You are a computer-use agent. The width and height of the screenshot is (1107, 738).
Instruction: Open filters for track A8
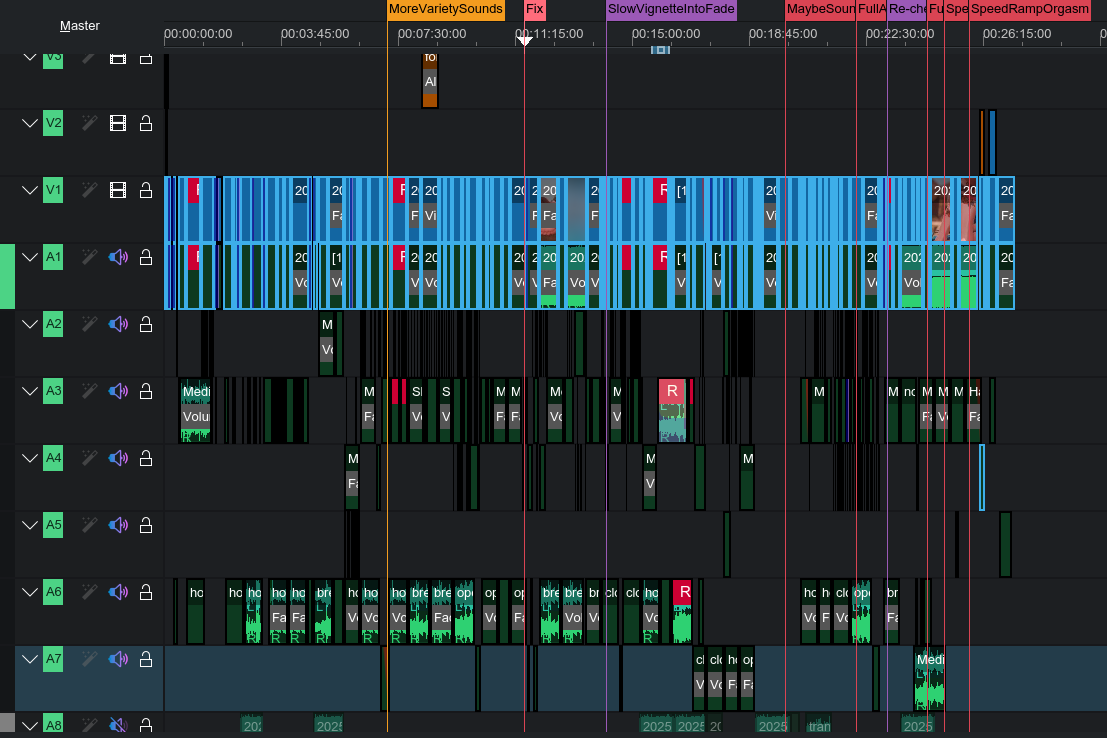click(89, 725)
